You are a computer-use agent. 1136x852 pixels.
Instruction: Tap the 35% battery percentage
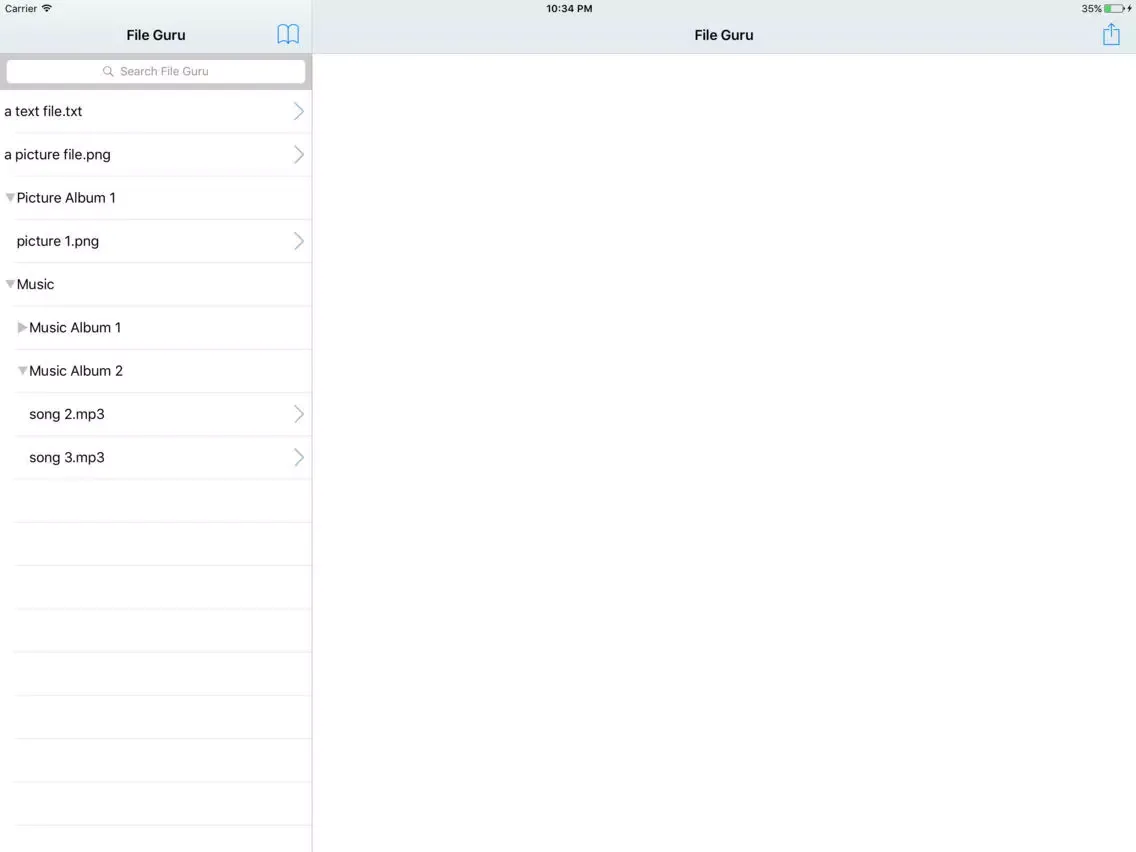(1091, 9)
